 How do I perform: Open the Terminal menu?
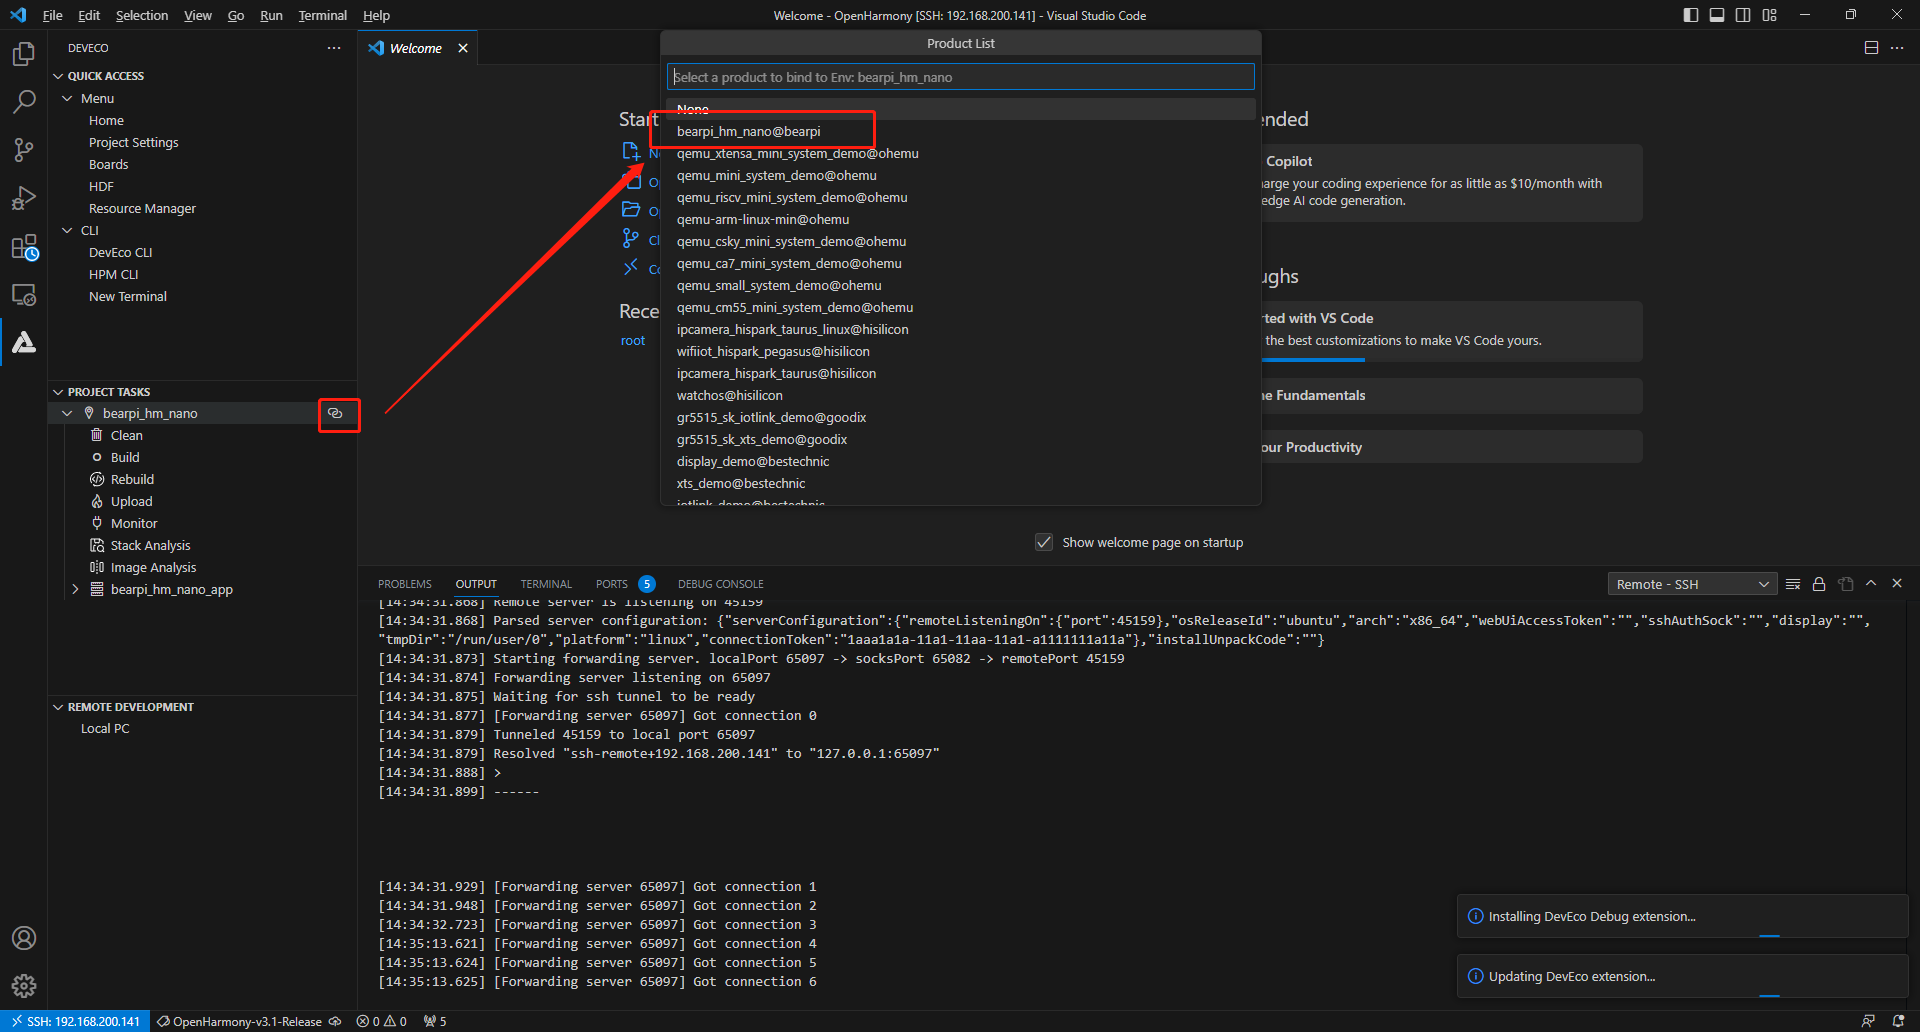tap(323, 15)
